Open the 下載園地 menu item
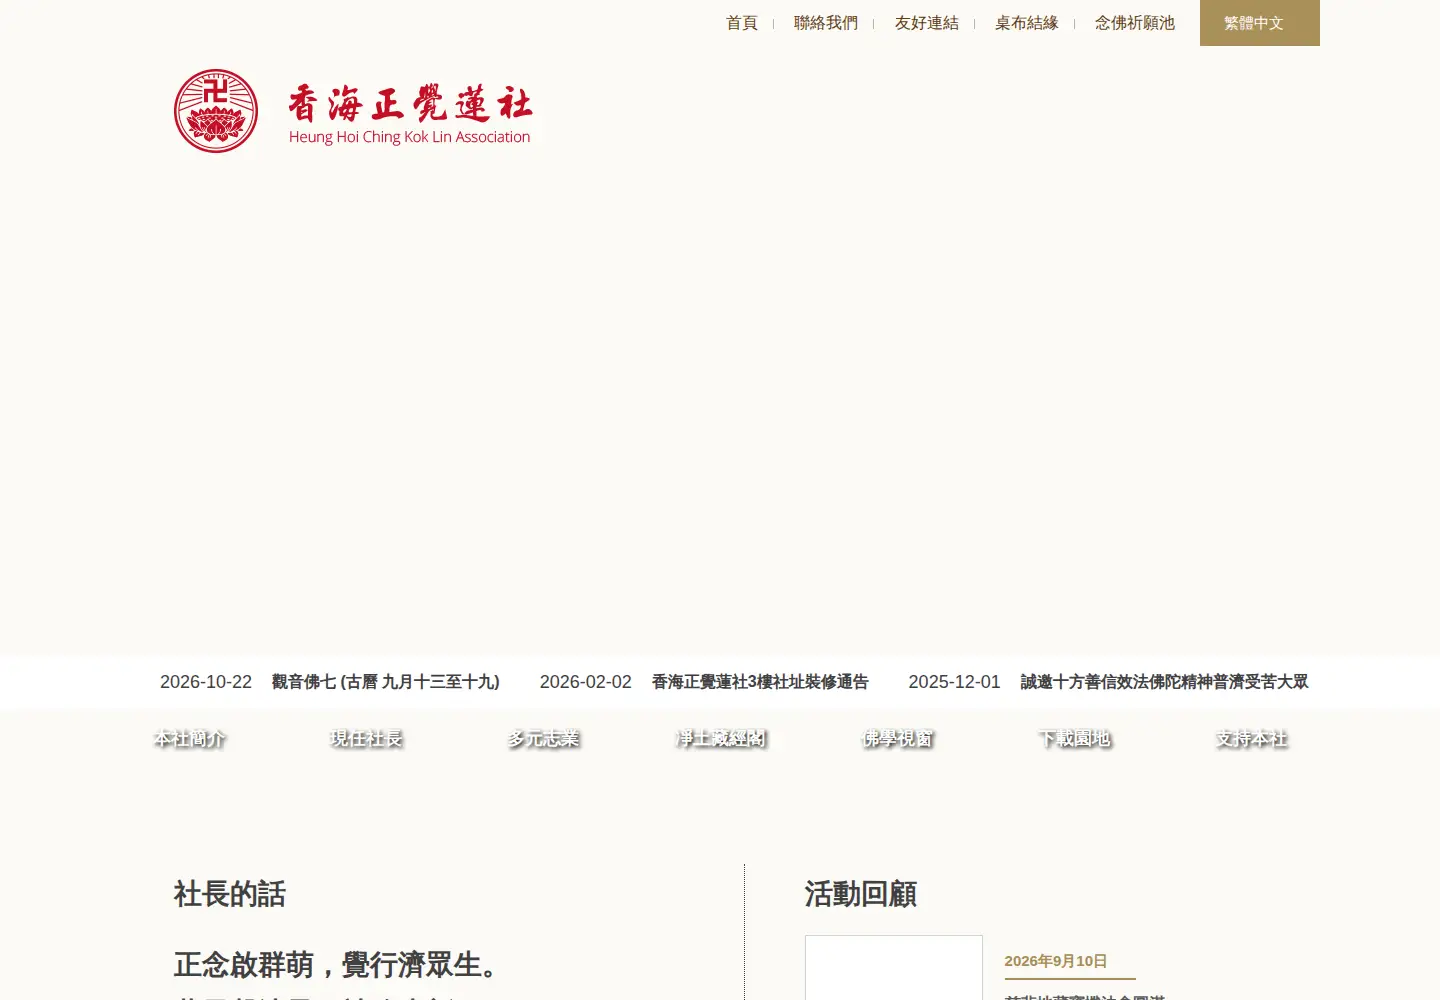Image resolution: width=1440 pixels, height=1000 pixels. [x=1074, y=739]
